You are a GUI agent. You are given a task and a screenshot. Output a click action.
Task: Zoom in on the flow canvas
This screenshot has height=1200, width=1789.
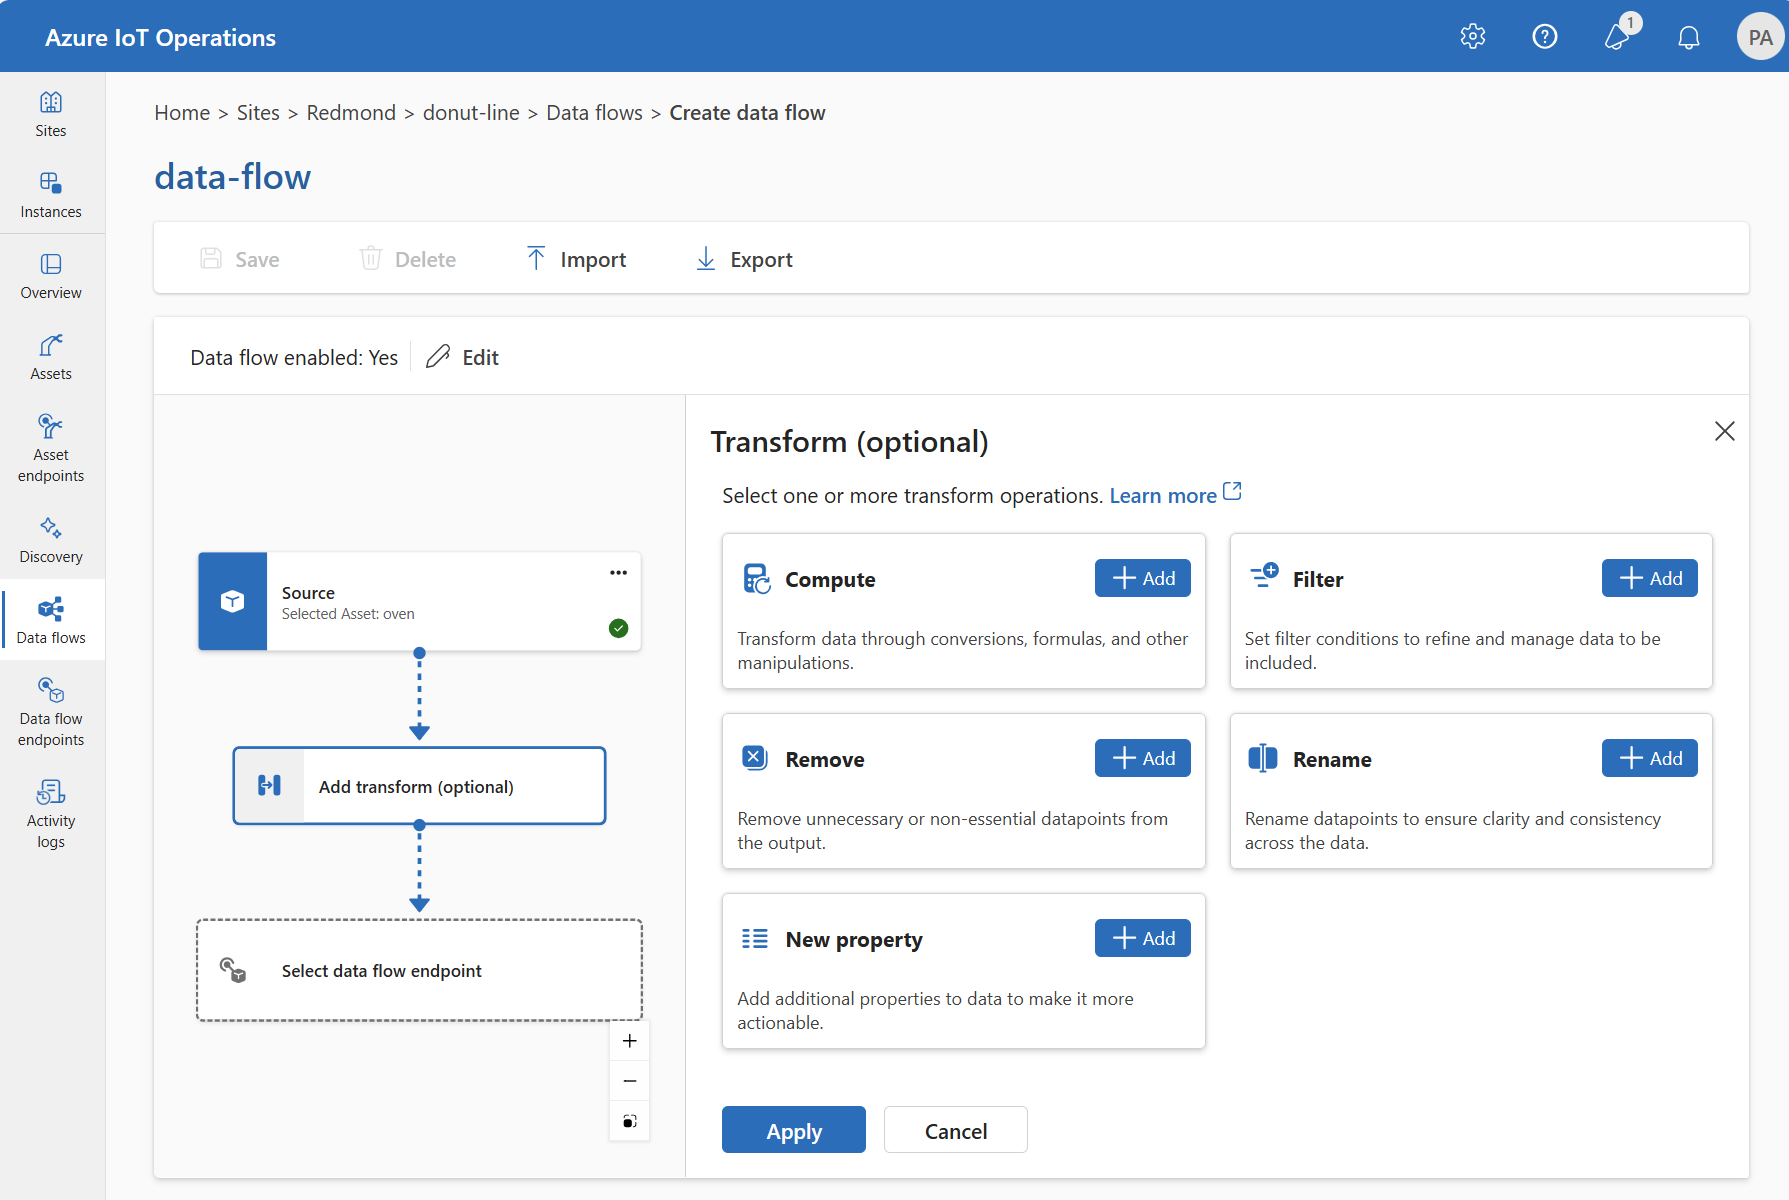click(x=629, y=1040)
